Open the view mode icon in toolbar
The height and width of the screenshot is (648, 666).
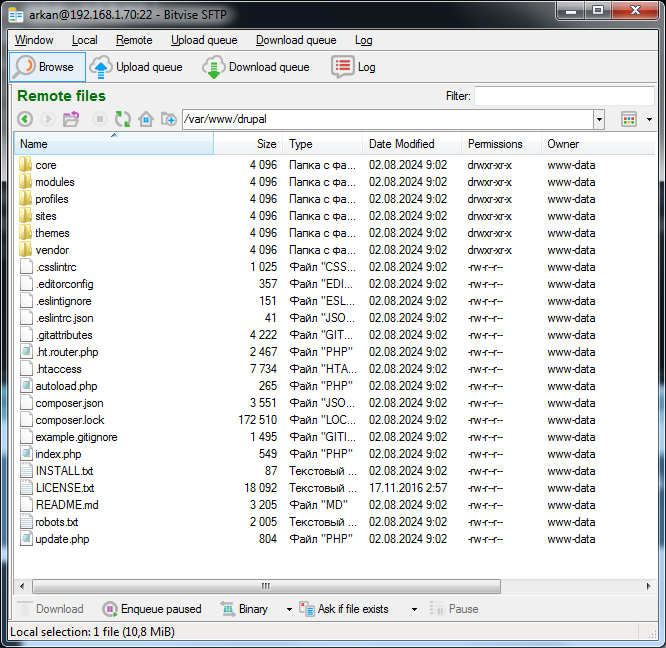629,119
